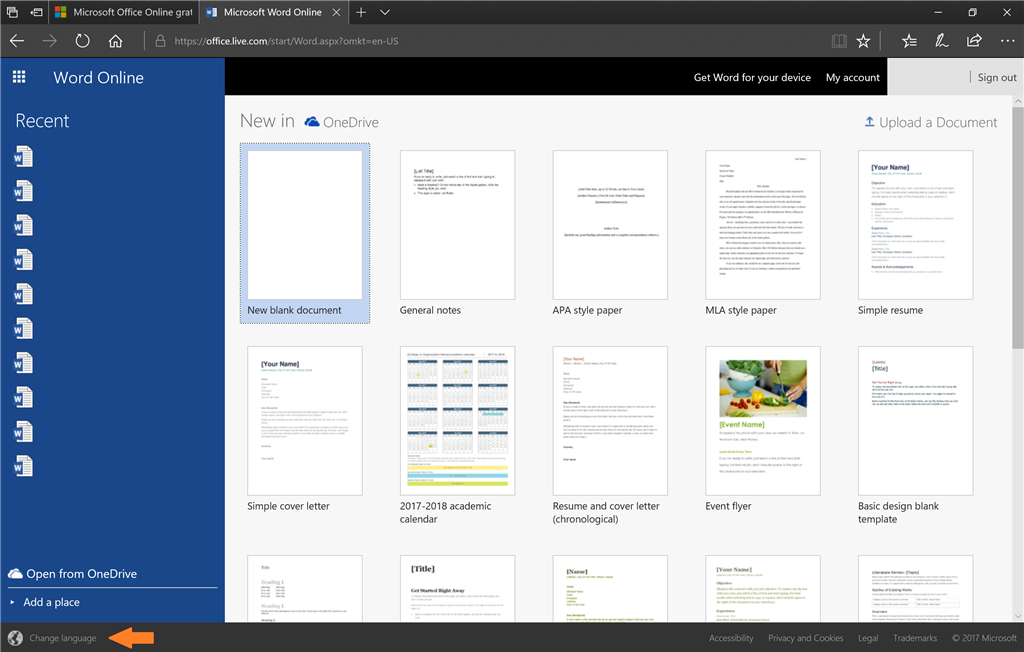The image size is (1024, 652).
Task: Click the site lock icon in address bar
Action: tap(160, 41)
